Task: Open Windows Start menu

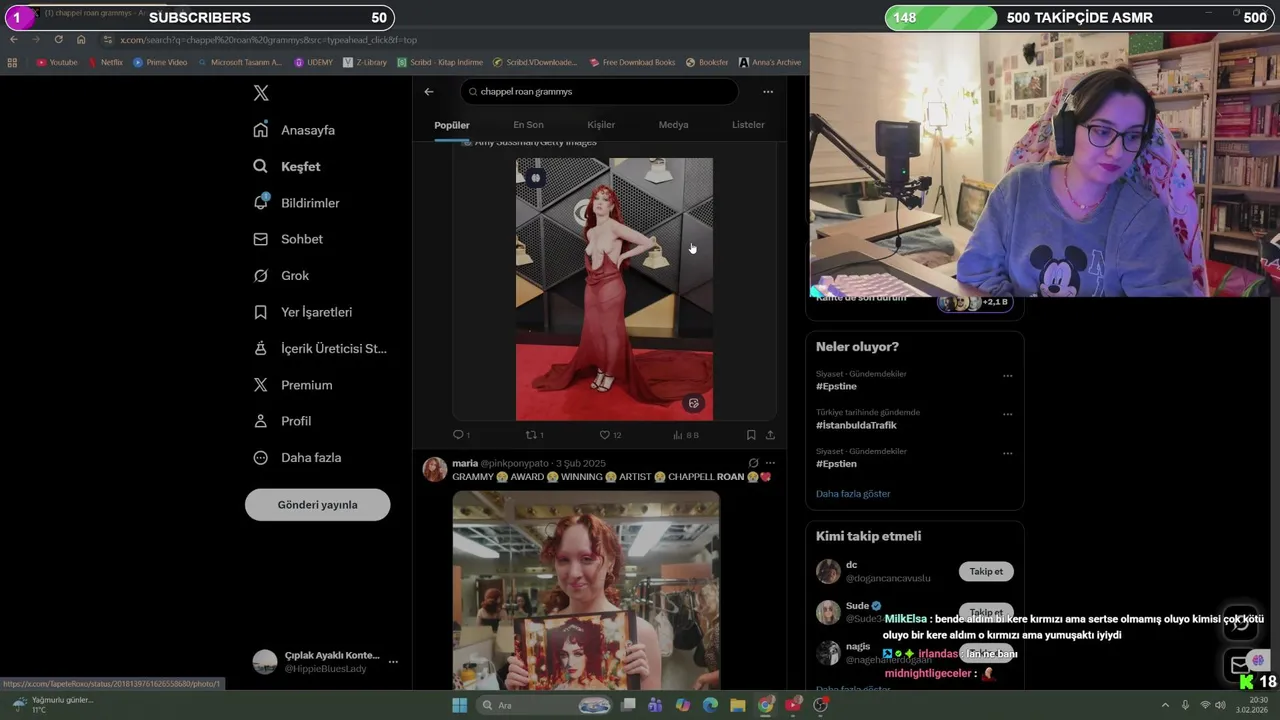Action: point(459,705)
